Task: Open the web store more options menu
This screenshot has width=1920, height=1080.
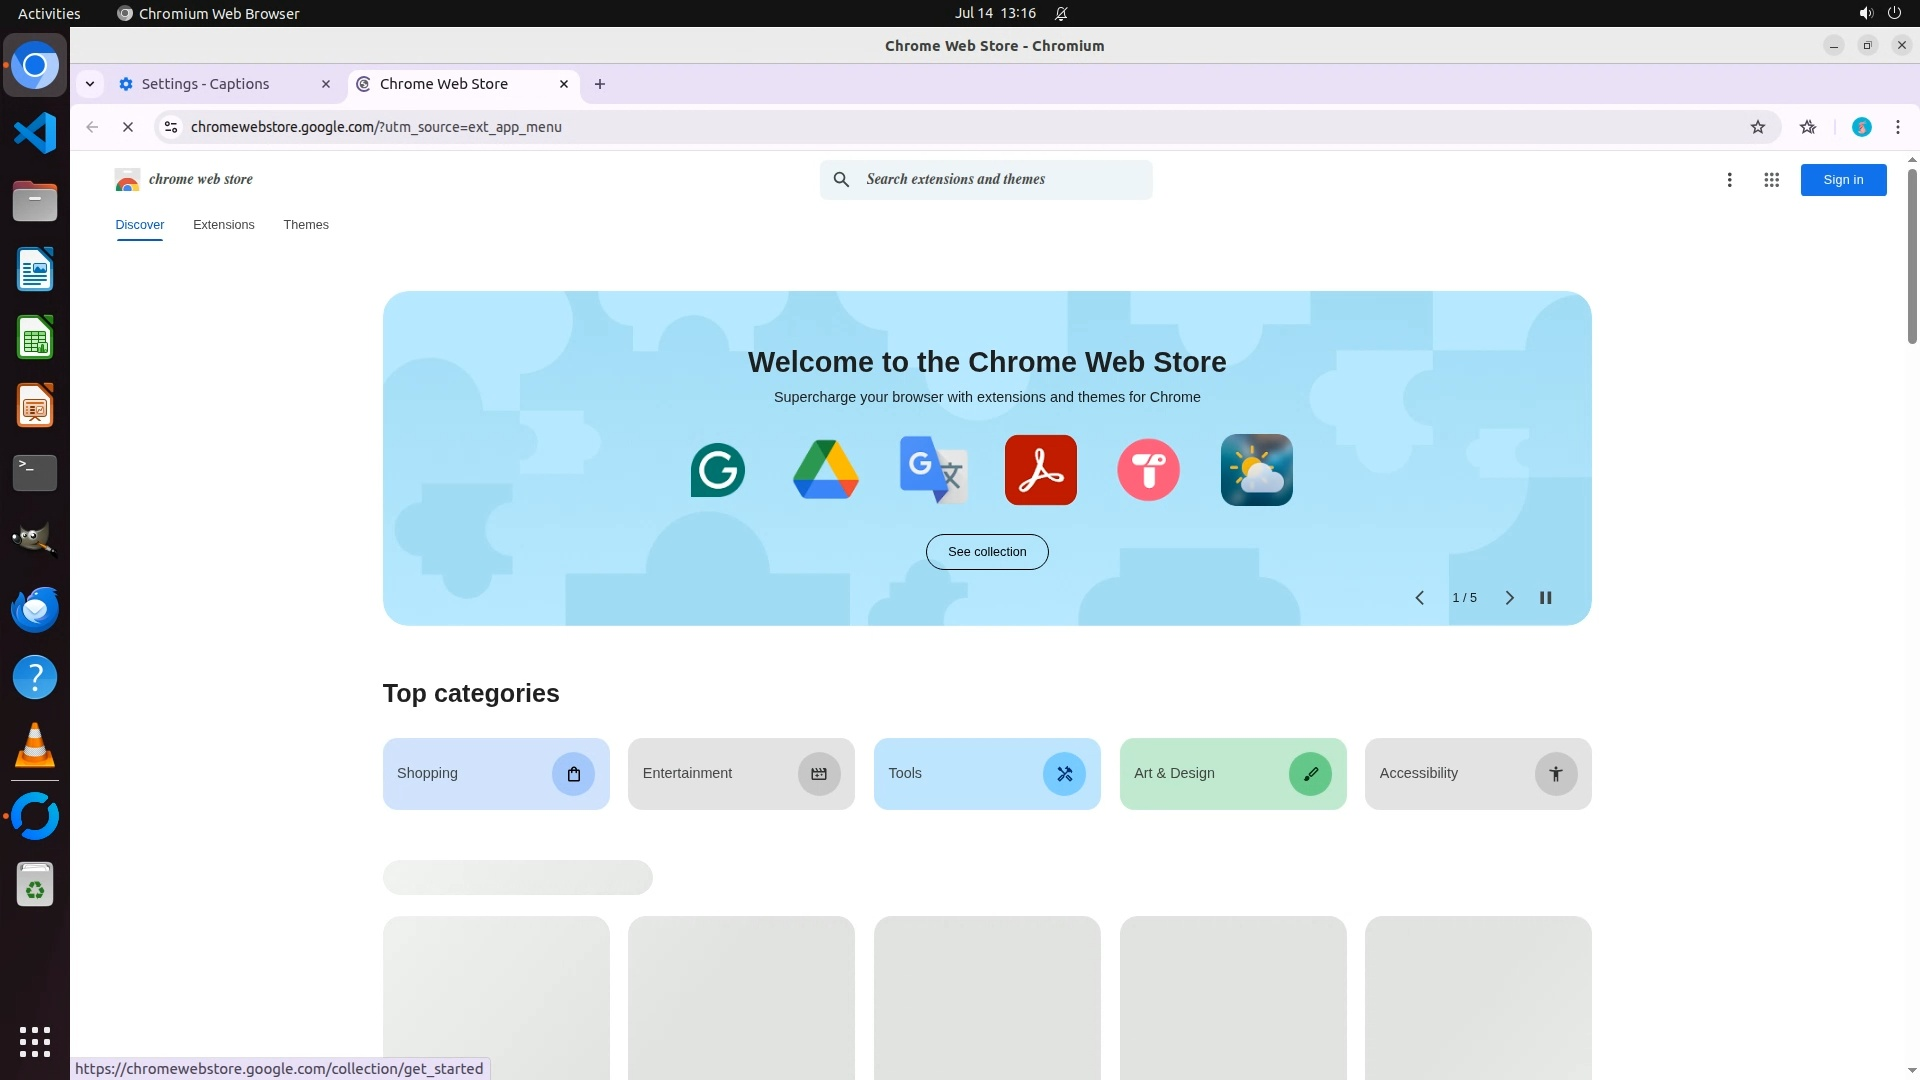Action: point(1729,180)
